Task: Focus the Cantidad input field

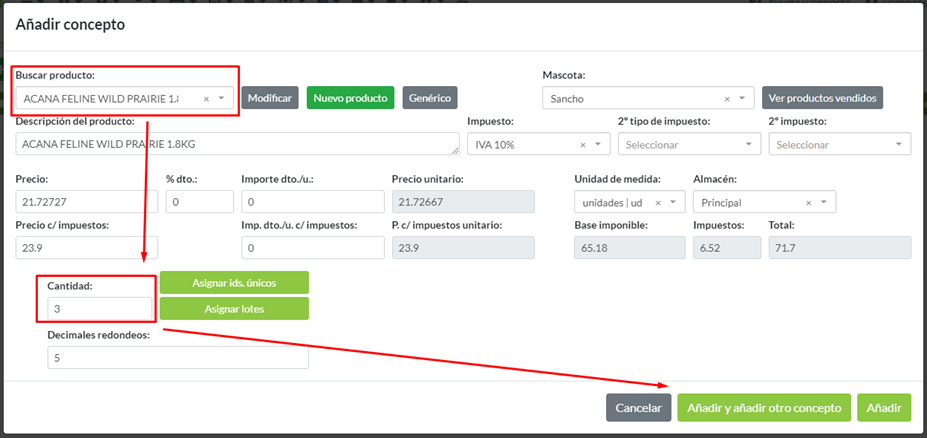Action: [98, 309]
